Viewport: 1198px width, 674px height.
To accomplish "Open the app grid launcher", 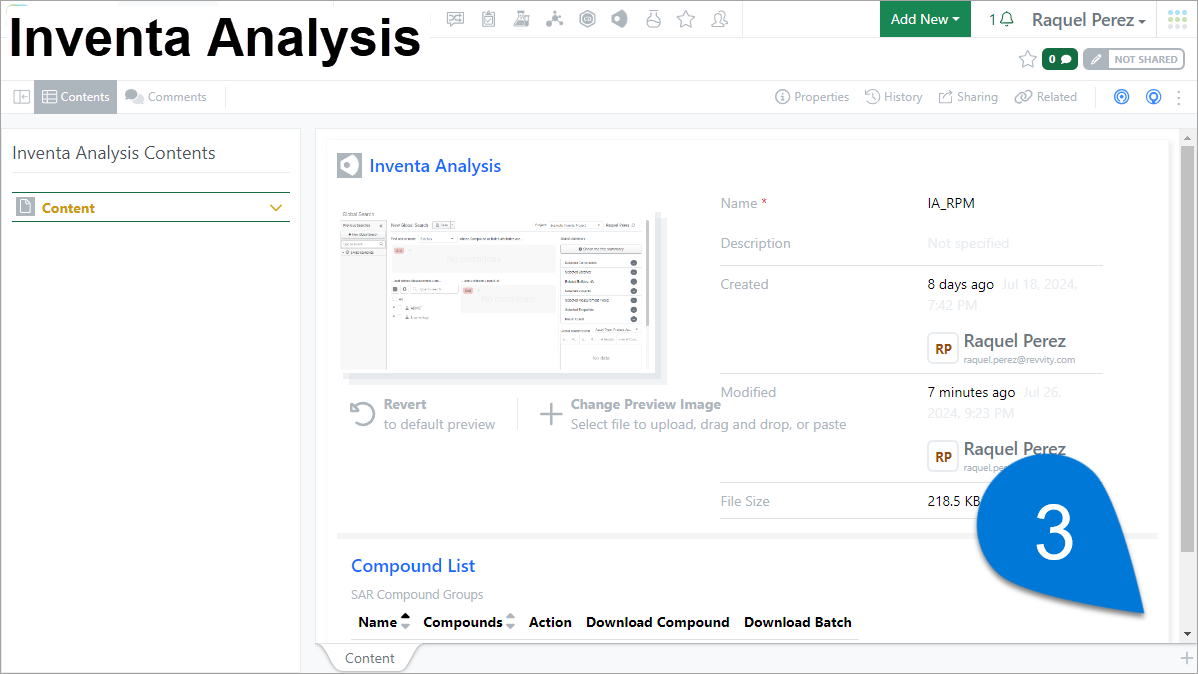I will point(1177,19).
